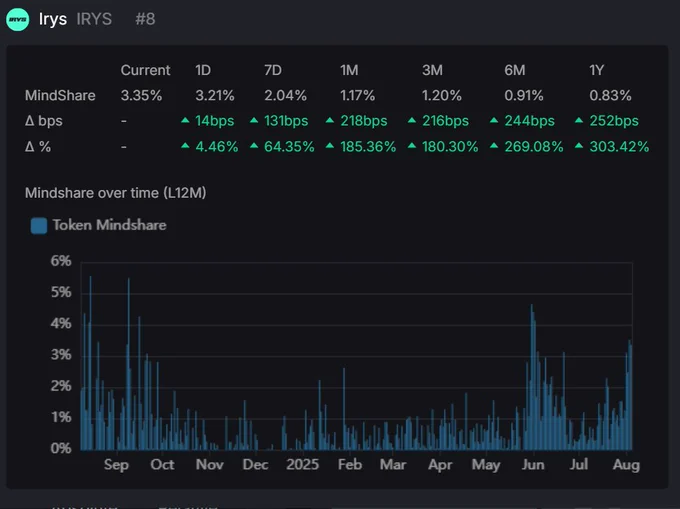
Task: Click the up arrow beside 218bps
Action: tap(330, 120)
